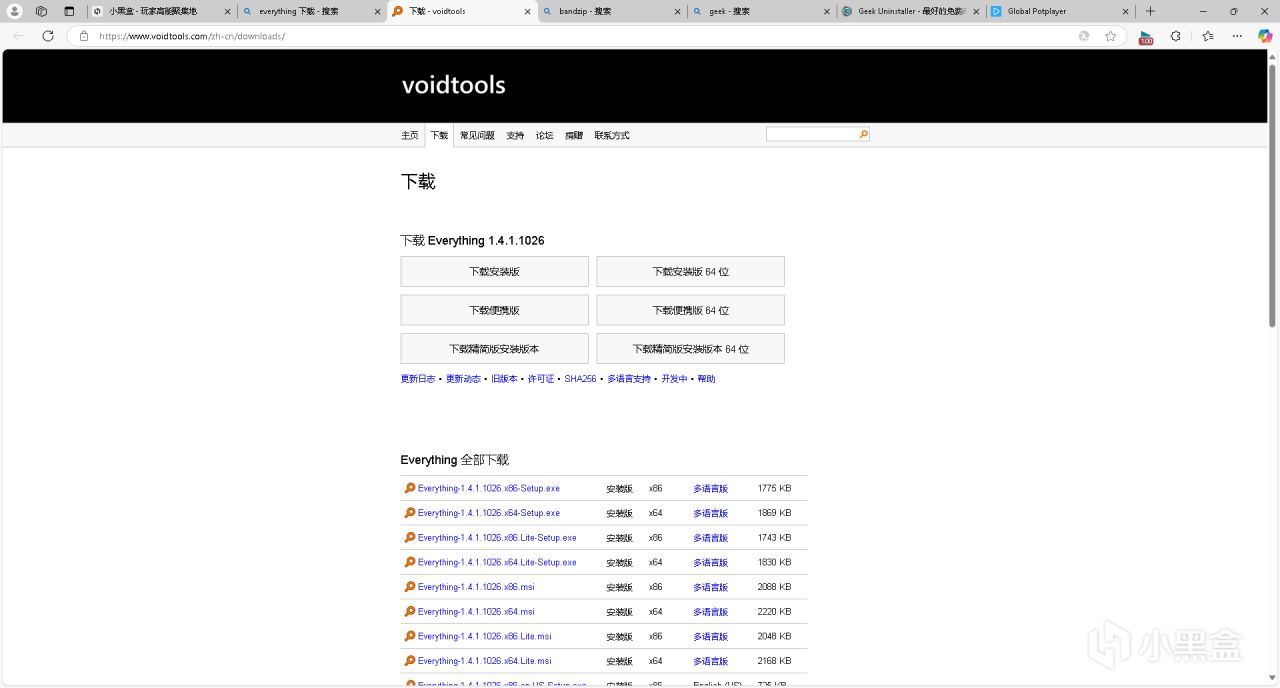Open the 帮助 link
Viewport: 1280px width, 688px height.
click(706, 379)
